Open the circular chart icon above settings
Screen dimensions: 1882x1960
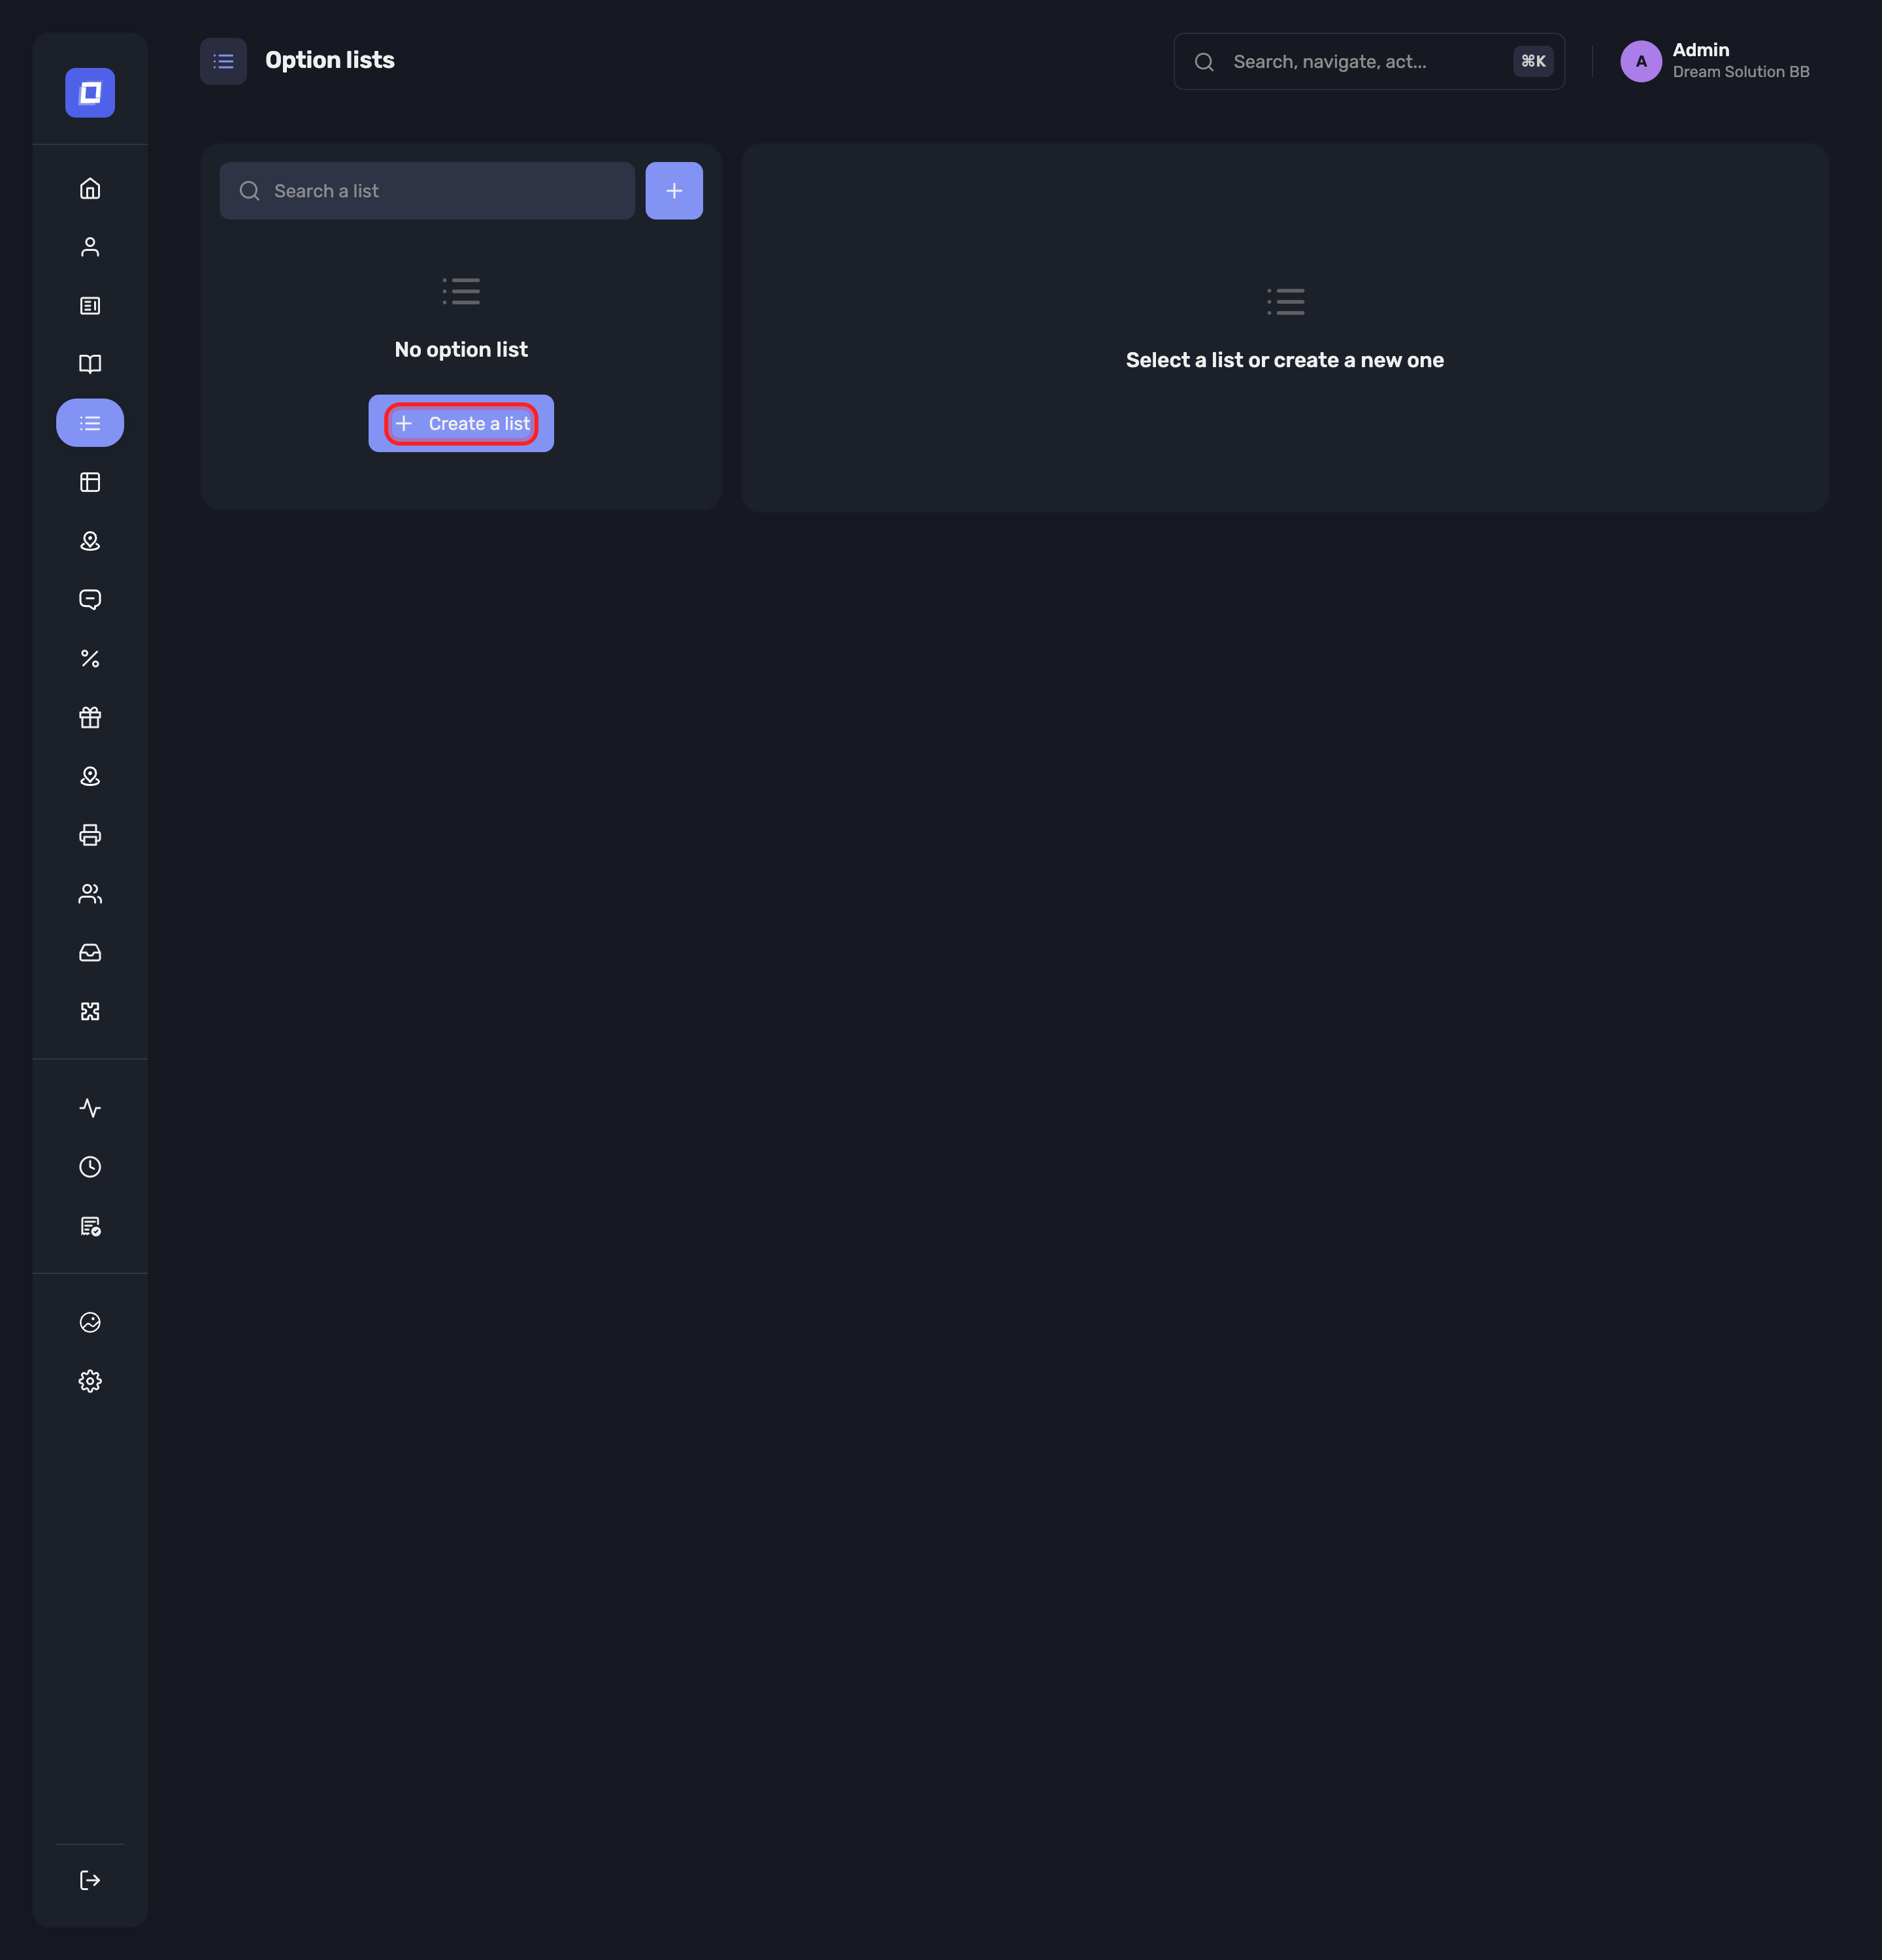click(90, 1322)
